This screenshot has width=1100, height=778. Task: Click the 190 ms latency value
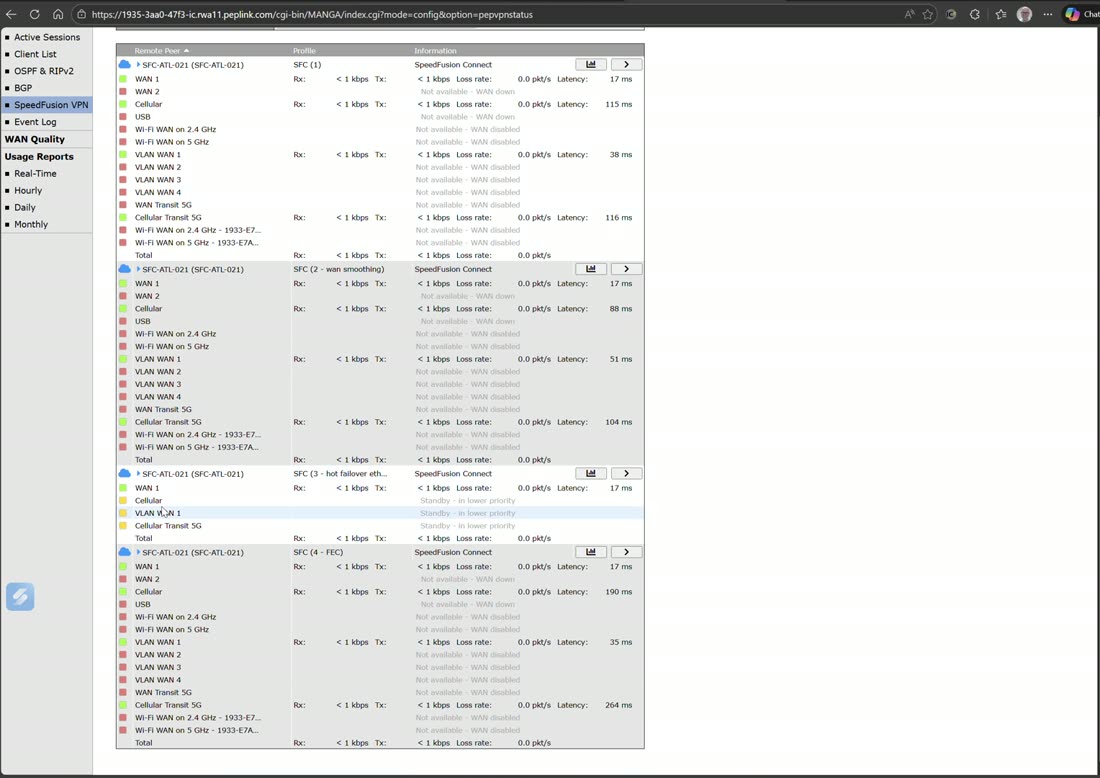pos(619,592)
